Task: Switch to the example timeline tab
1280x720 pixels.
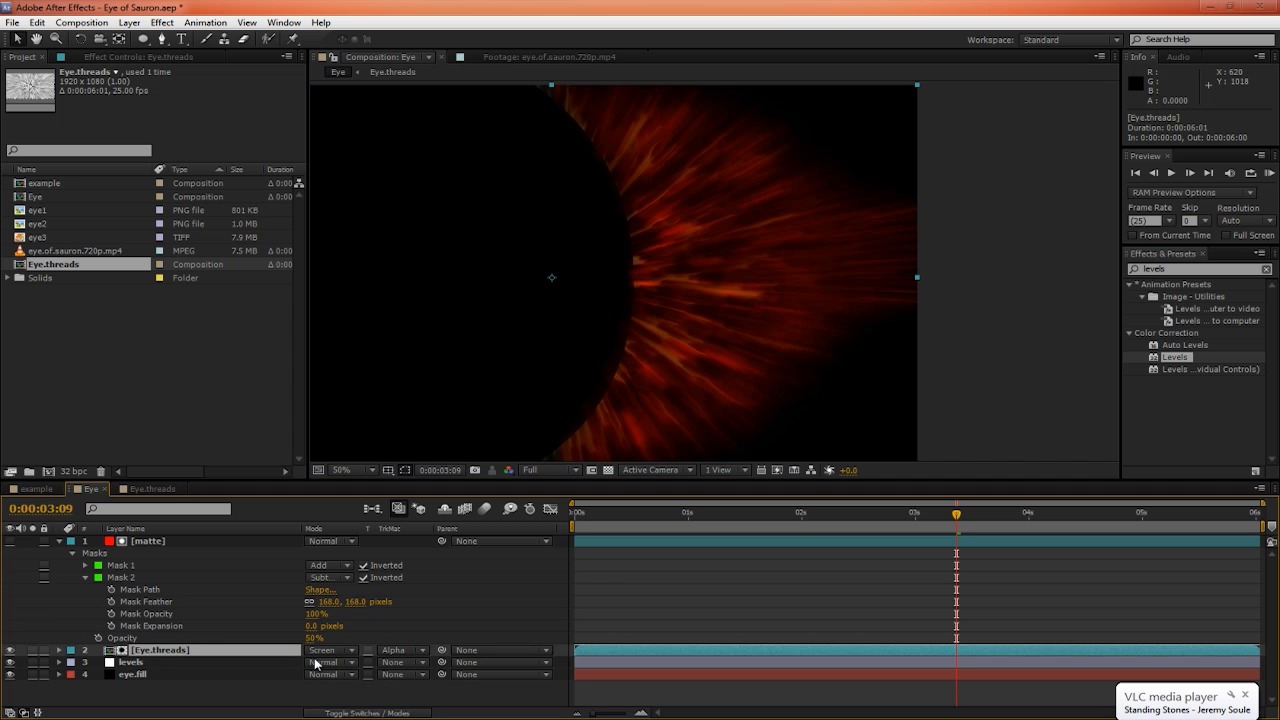Action: tap(36, 489)
